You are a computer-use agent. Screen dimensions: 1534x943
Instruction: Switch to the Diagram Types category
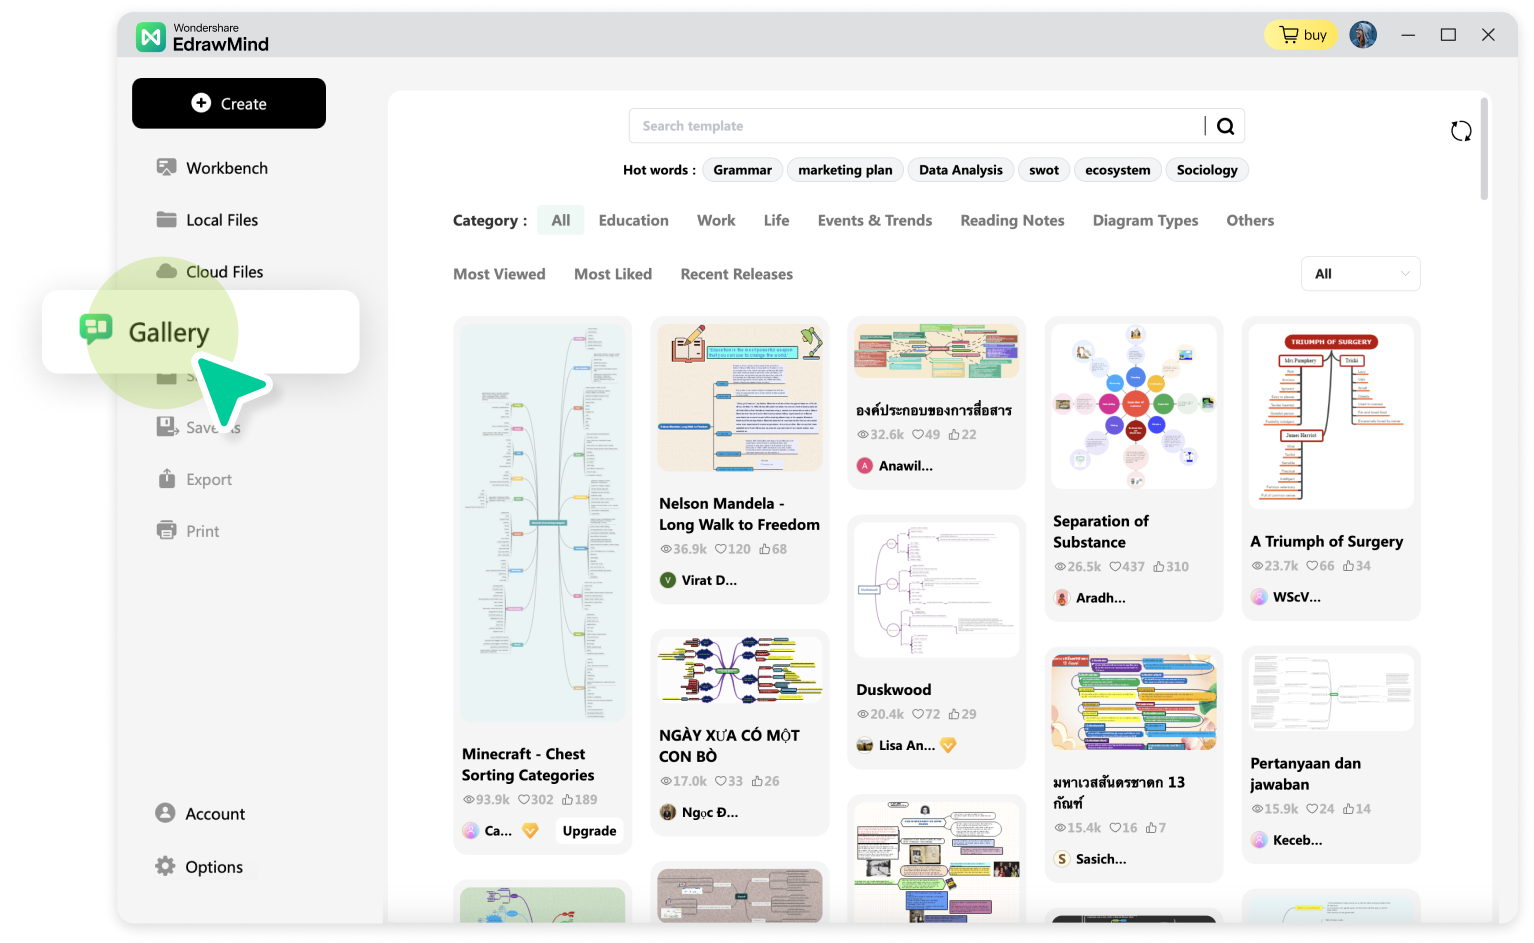pos(1145,220)
